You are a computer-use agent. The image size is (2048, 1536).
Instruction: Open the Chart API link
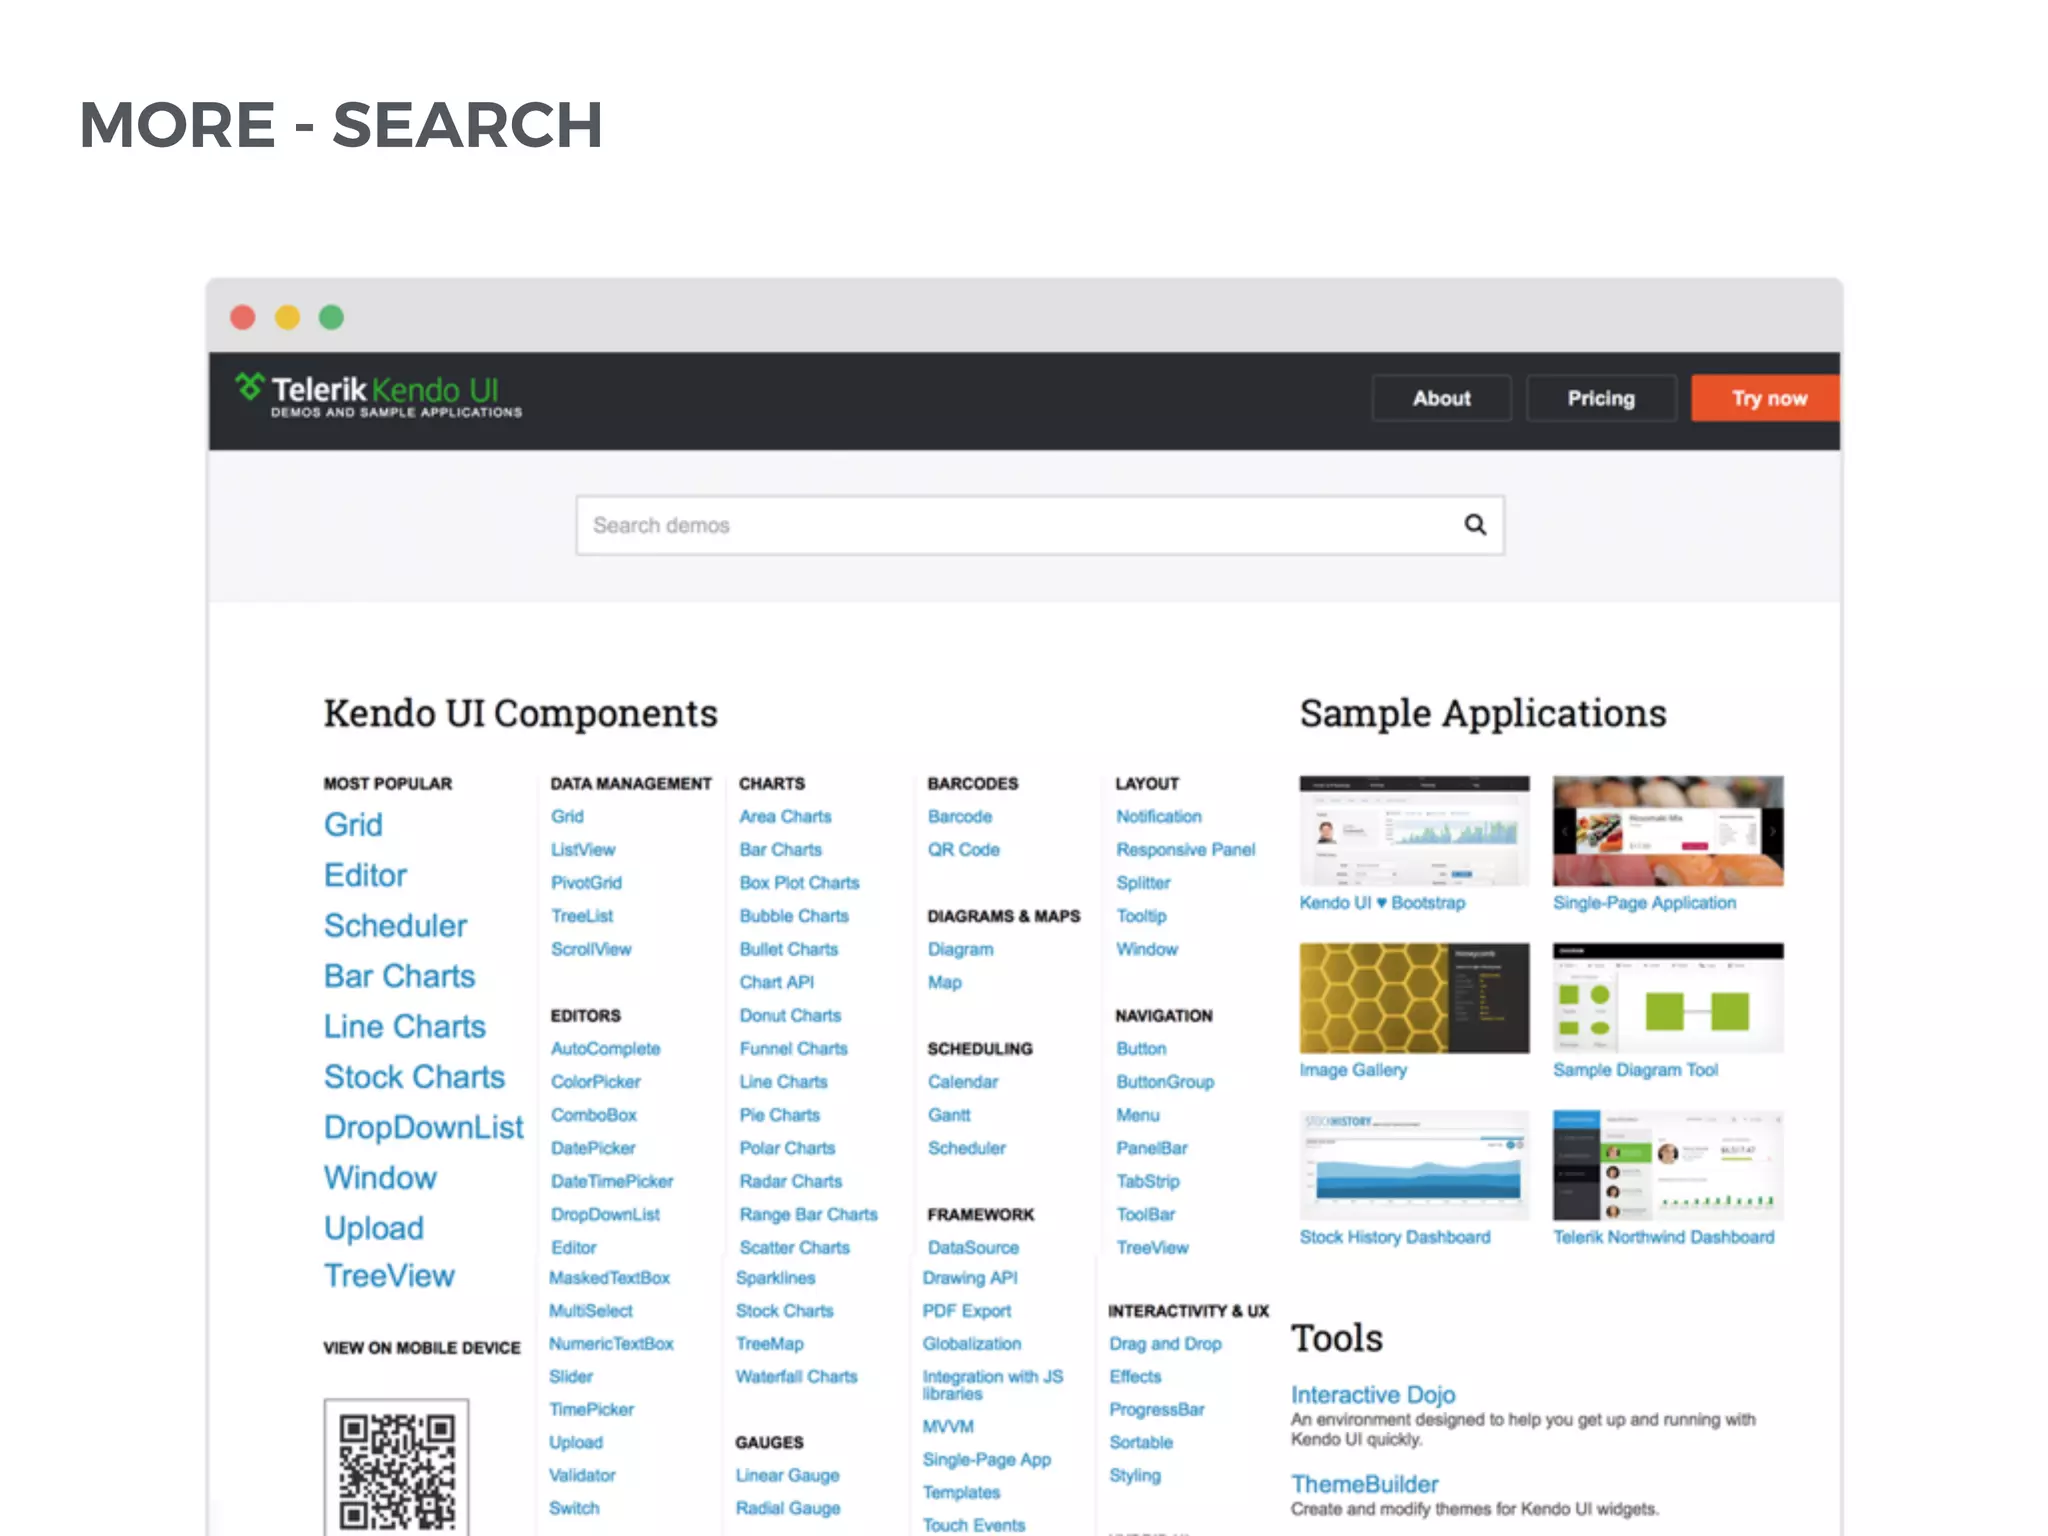(777, 982)
